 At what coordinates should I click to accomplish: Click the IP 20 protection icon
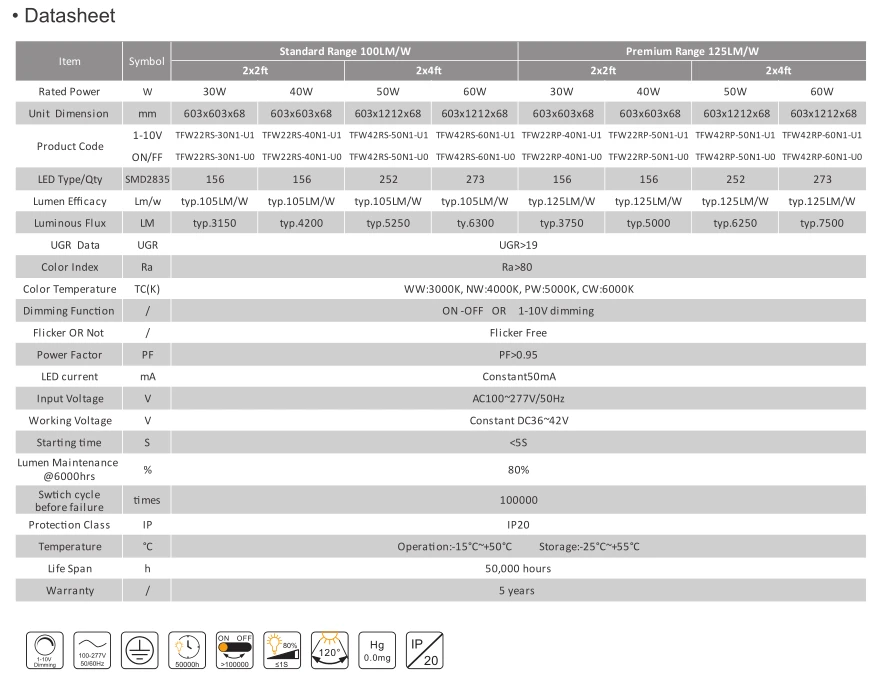point(424,650)
